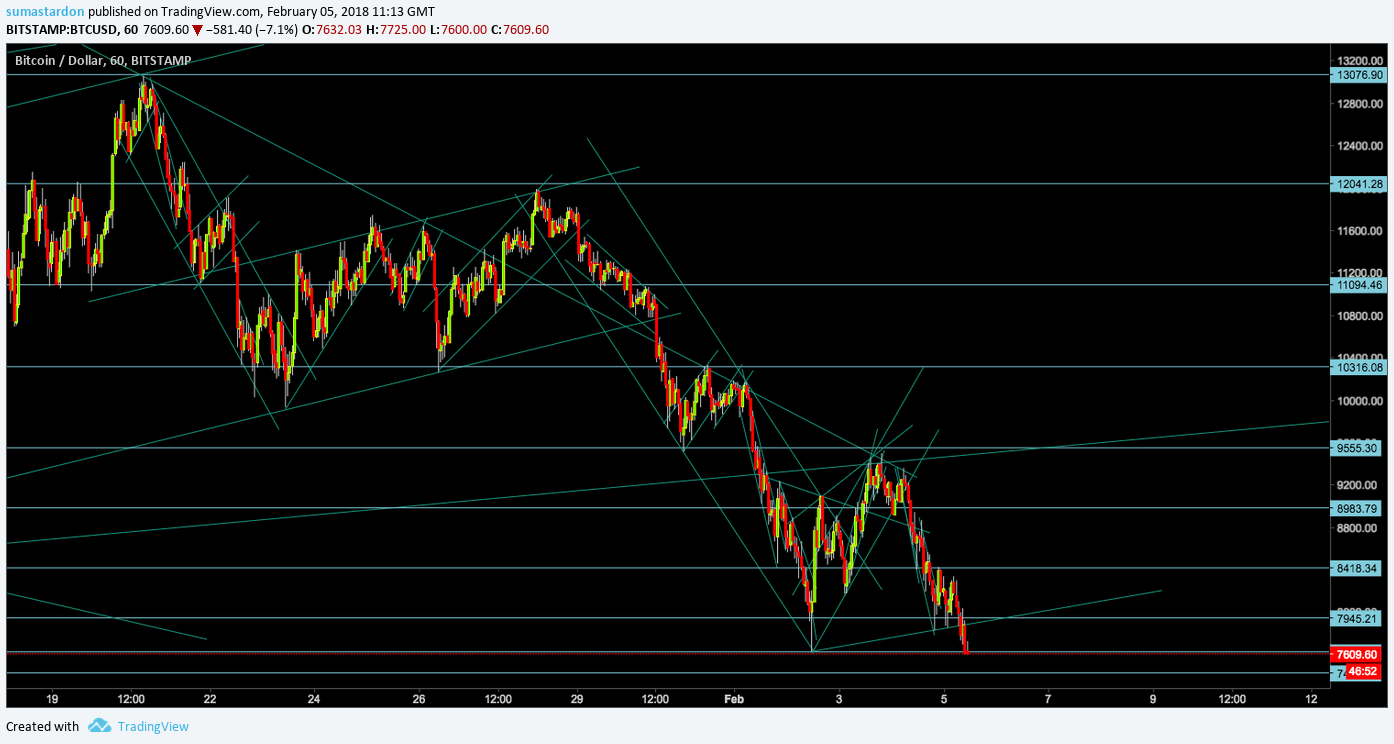
Task: Click the 10800.00 price axis tick
Action: click(x=1361, y=316)
